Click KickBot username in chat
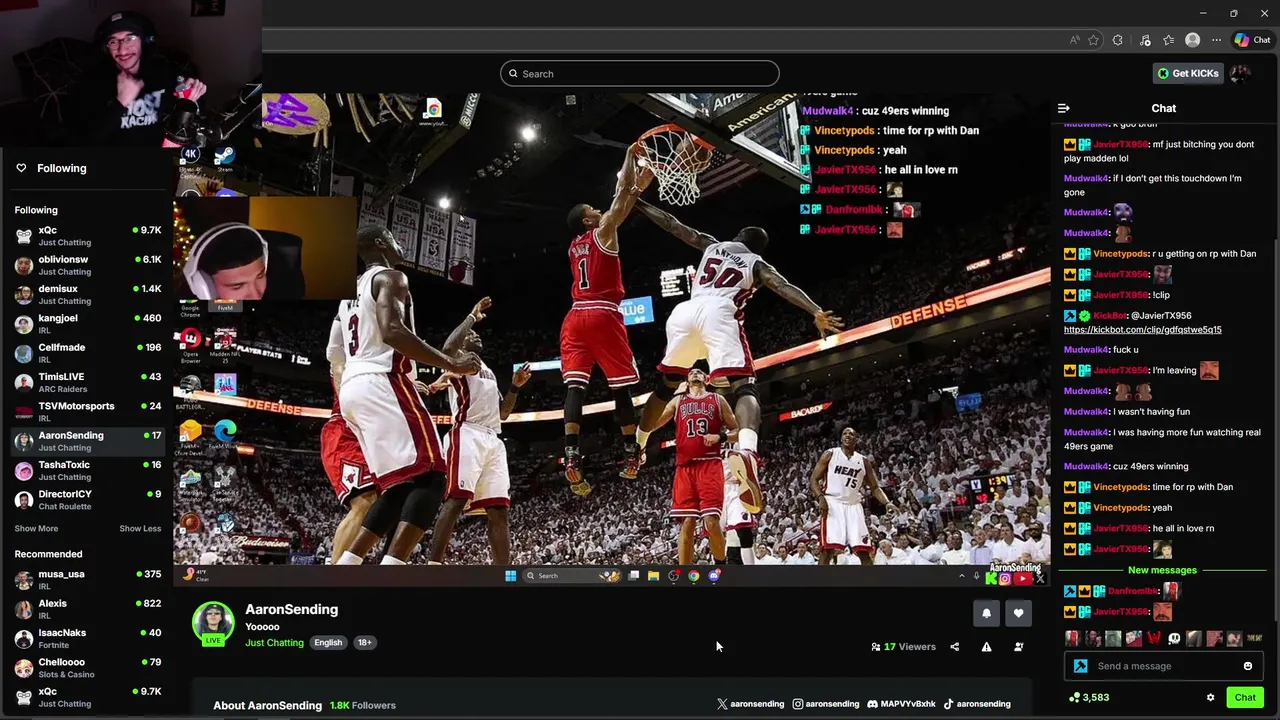 tap(1110, 316)
